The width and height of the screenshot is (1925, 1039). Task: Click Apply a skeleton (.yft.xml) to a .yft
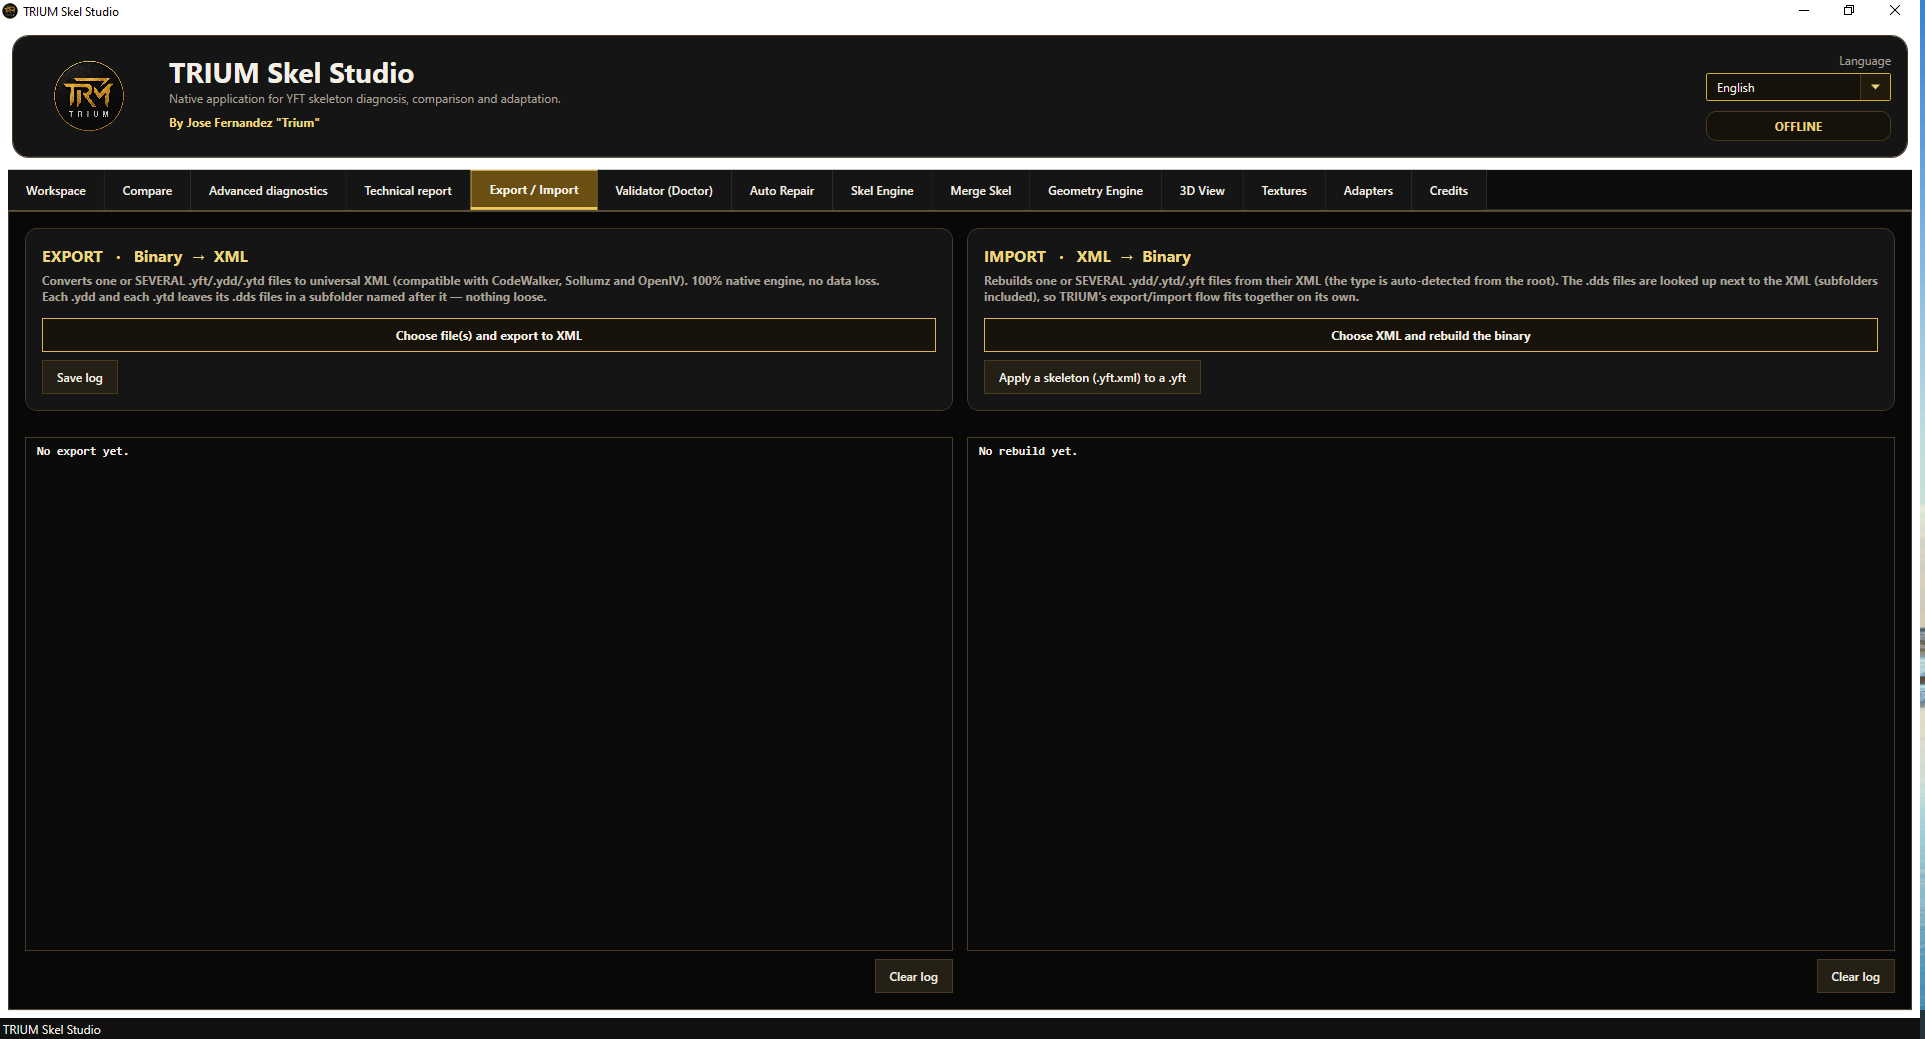pyautogui.click(x=1092, y=377)
